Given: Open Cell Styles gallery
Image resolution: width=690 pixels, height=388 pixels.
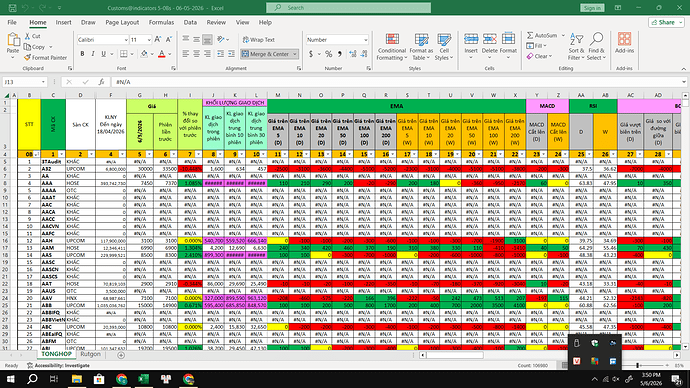Looking at the screenshot, I should (x=444, y=47).
